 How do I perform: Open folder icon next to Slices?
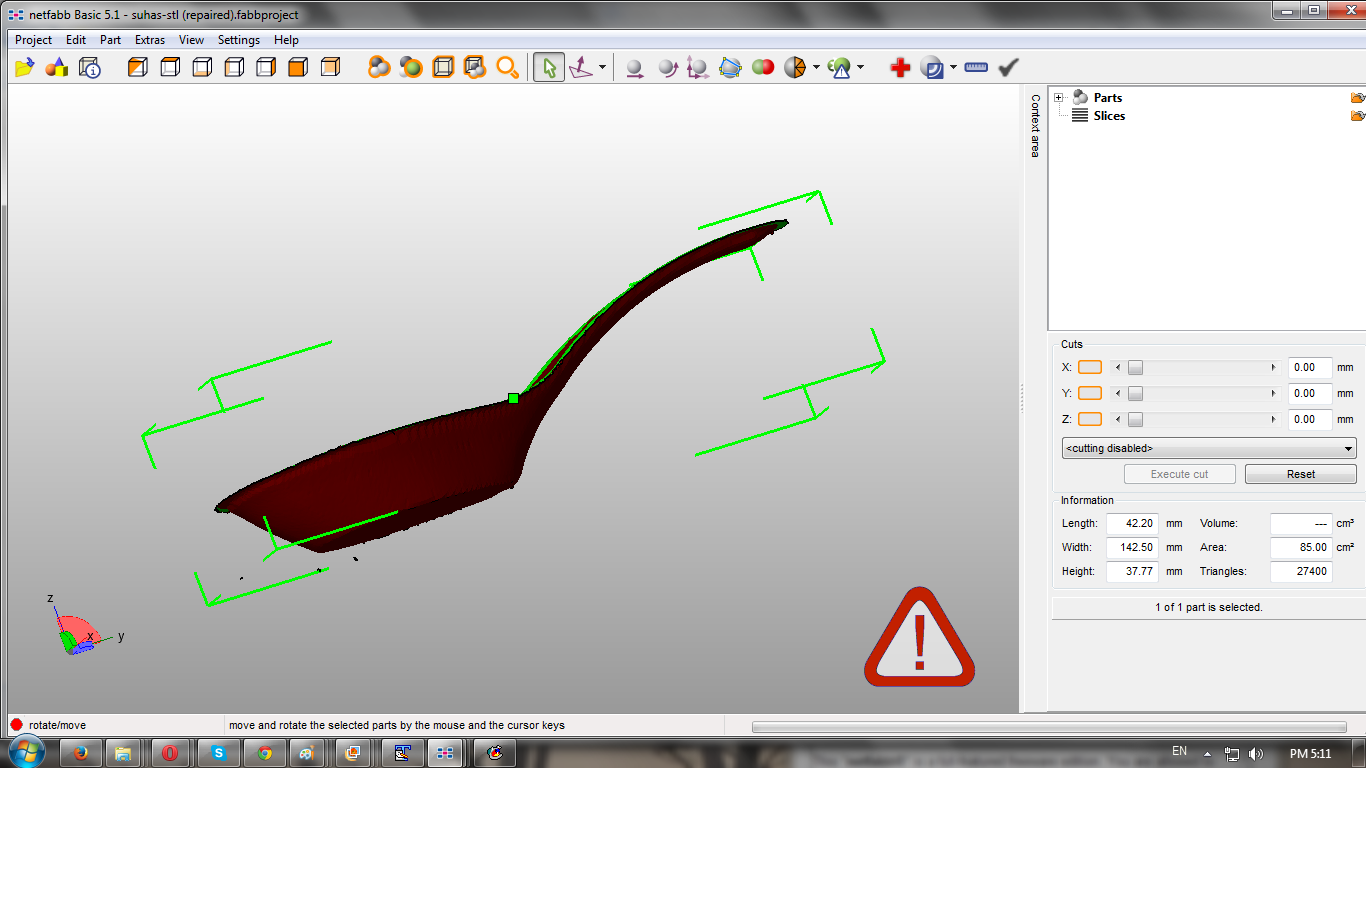[x=1357, y=116]
